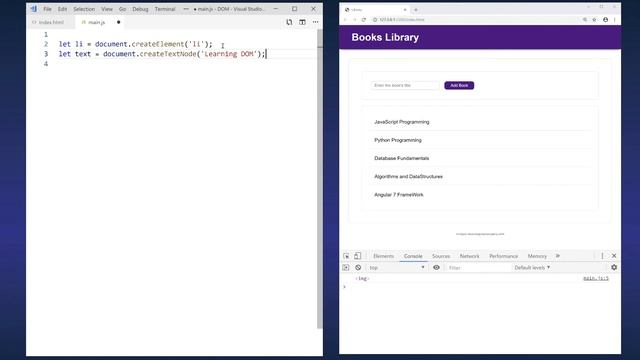Open the Selection menu in VS Code
640x360 pixels.
(x=84, y=9)
